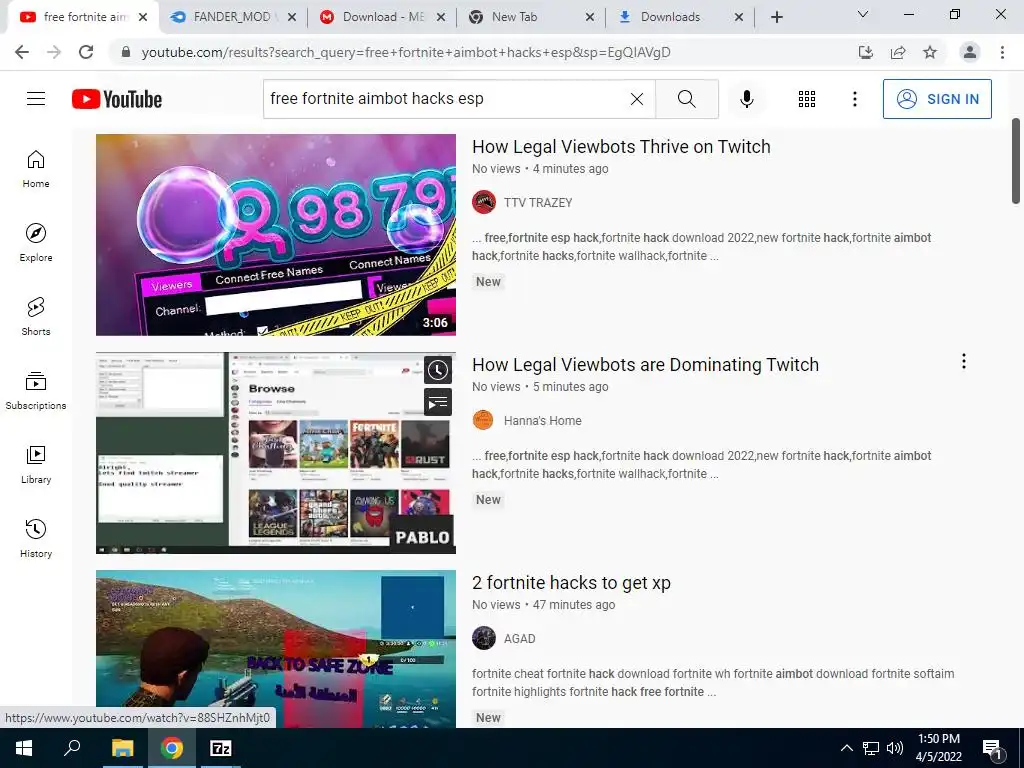Open the YouTube hamburger guide menu
Viewport: 1024px width, 768px height.
[x=36, y=99]
